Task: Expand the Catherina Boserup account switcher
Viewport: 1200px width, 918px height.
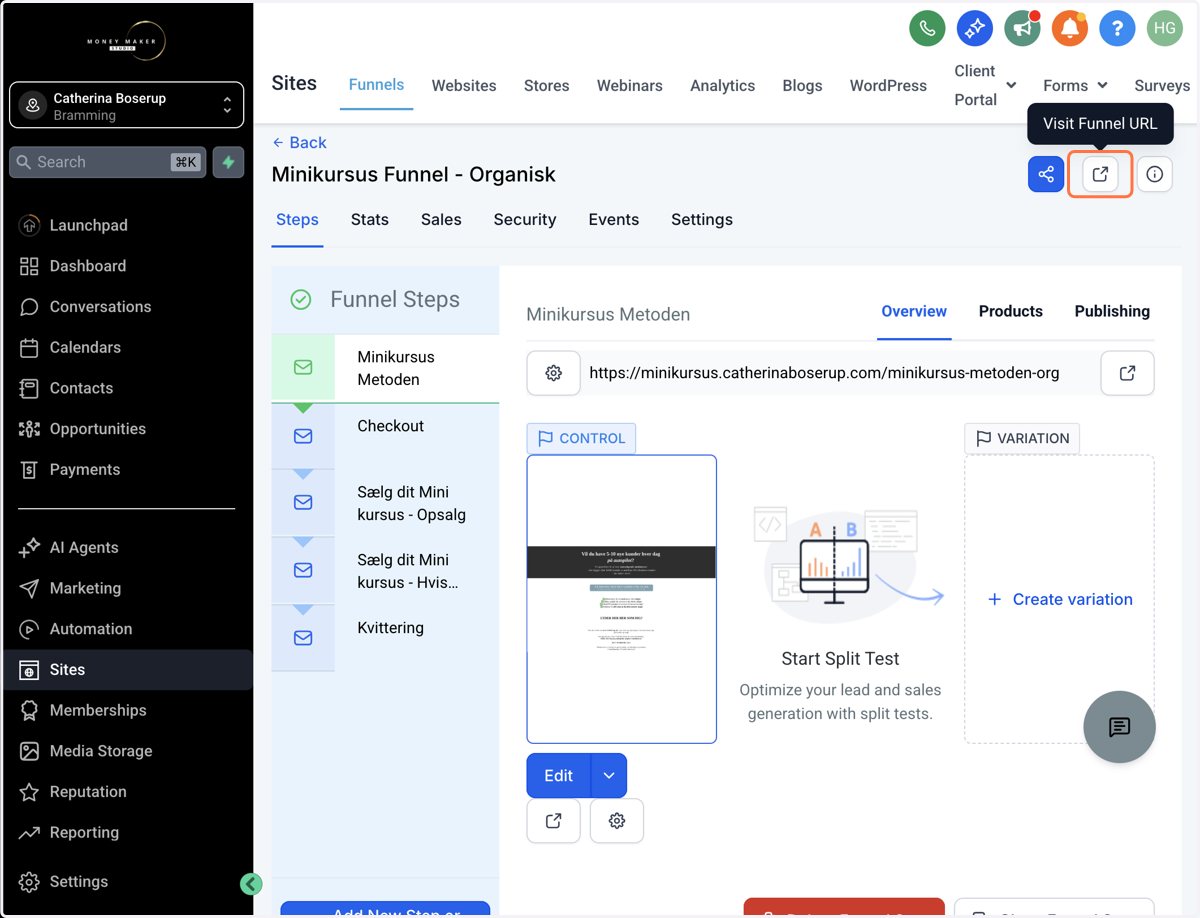Action: coord(127,105)
